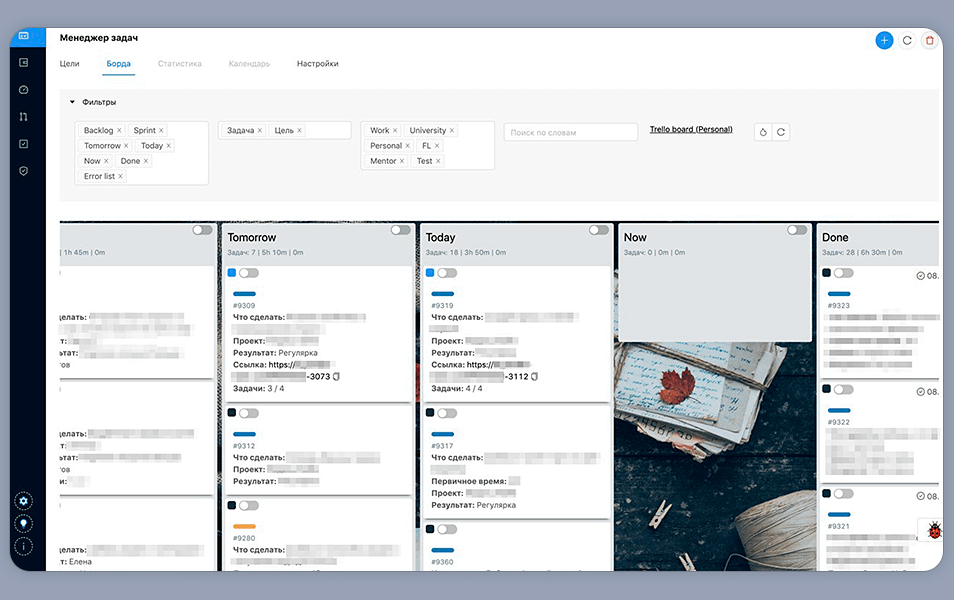The image size is (954, 600).
Task: Toggle the Tomorrow column header switch
Action: coord(400,230)
